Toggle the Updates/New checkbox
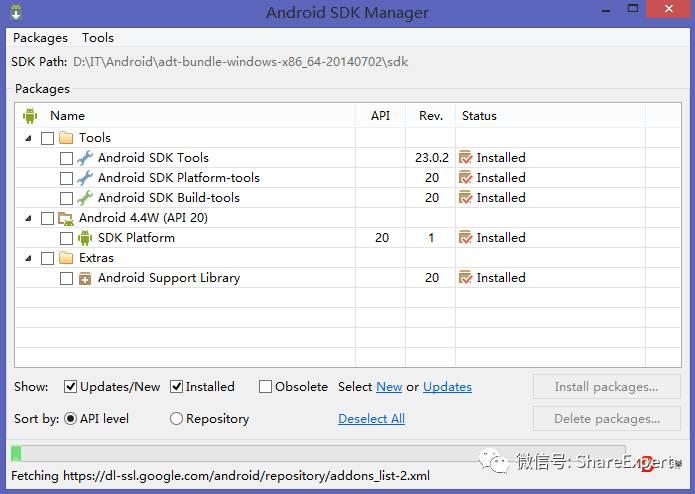The image size is (695, 494). click(x=71, y=387)
